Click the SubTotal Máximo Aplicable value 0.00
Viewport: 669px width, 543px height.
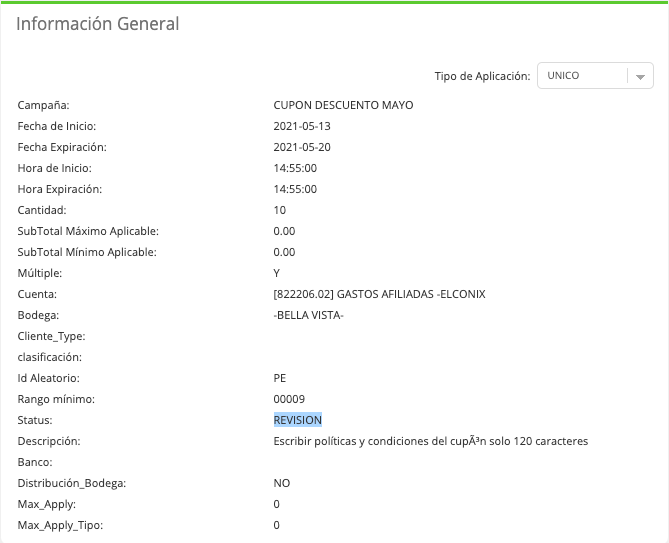pyautogui.click(x=284, y=231)
